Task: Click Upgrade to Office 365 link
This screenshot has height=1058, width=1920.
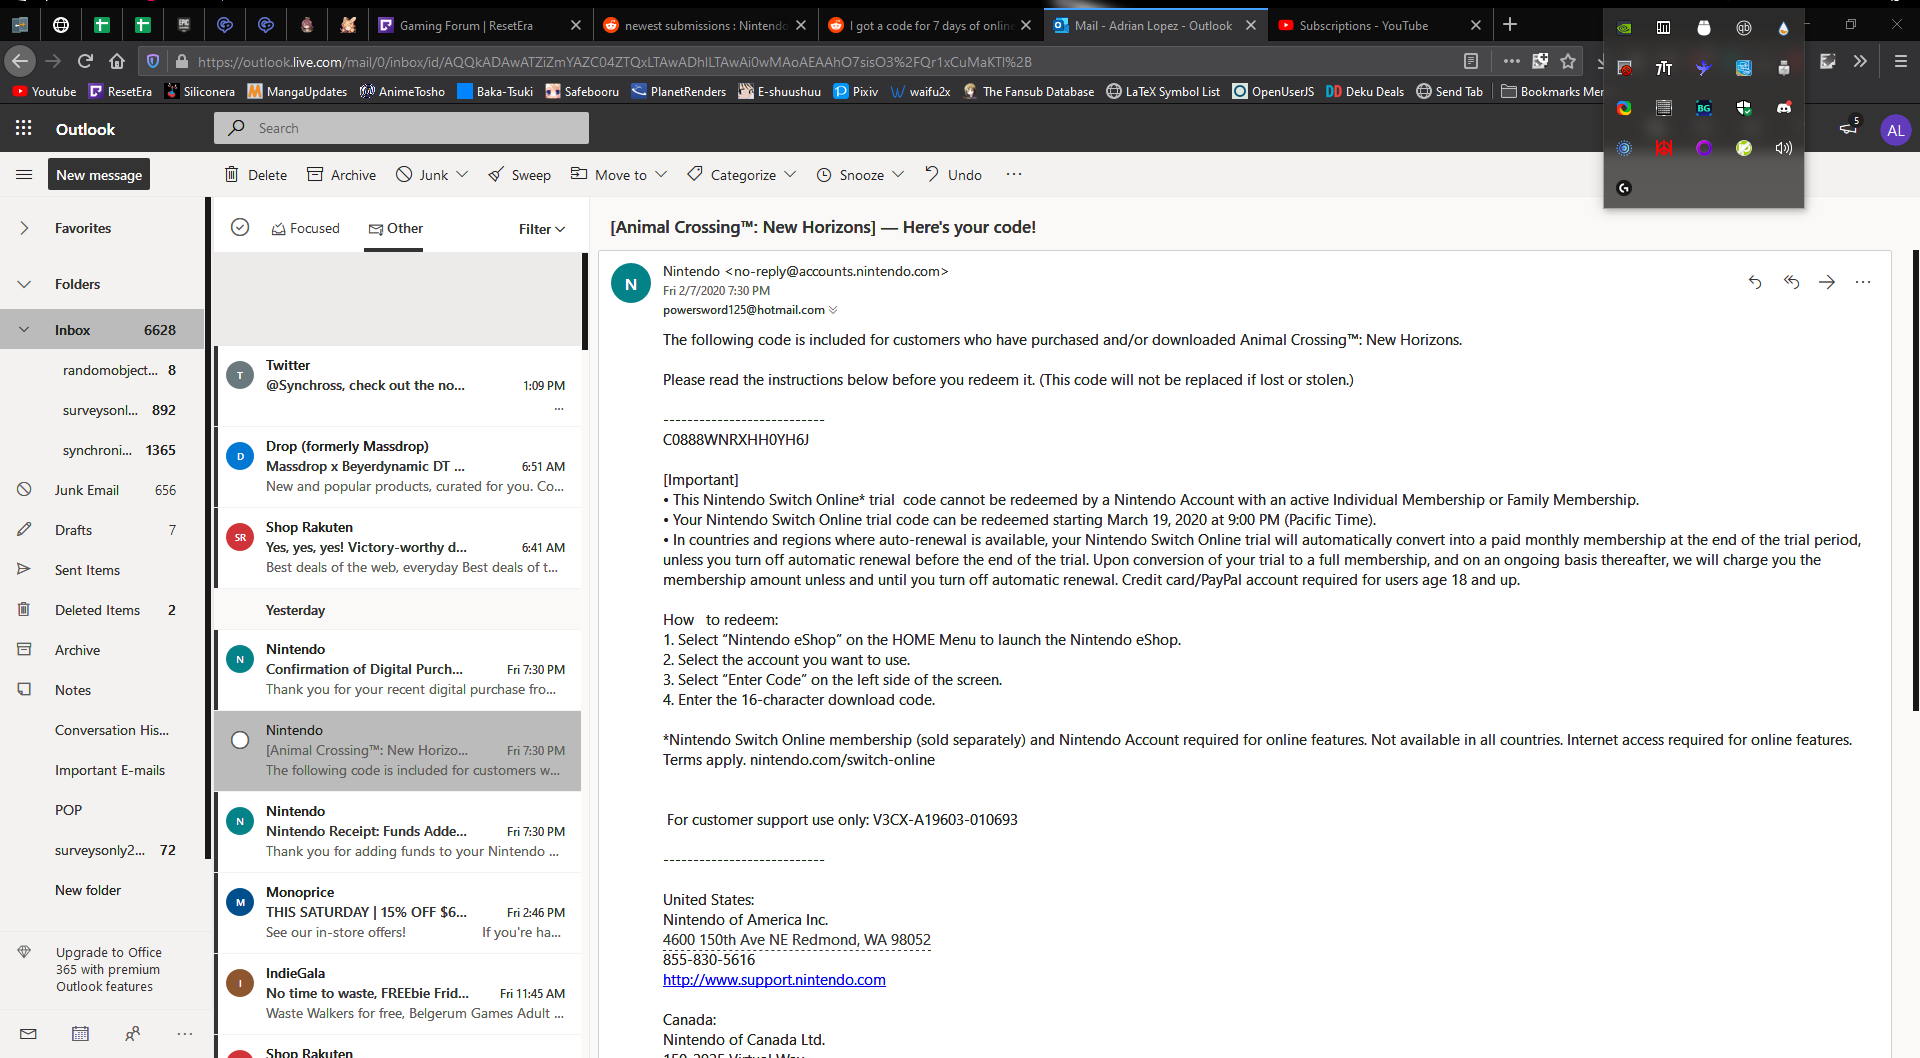Action: pos(108,969)
